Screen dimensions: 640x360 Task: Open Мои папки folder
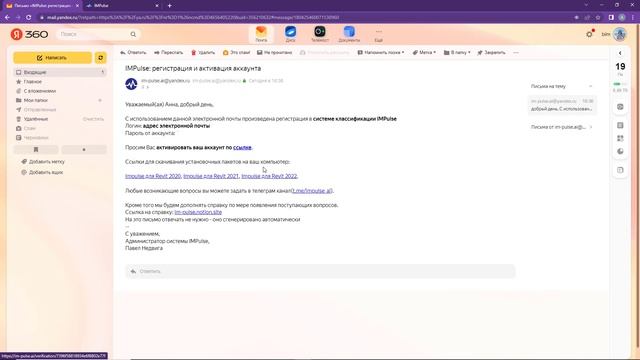click(35, 100)
